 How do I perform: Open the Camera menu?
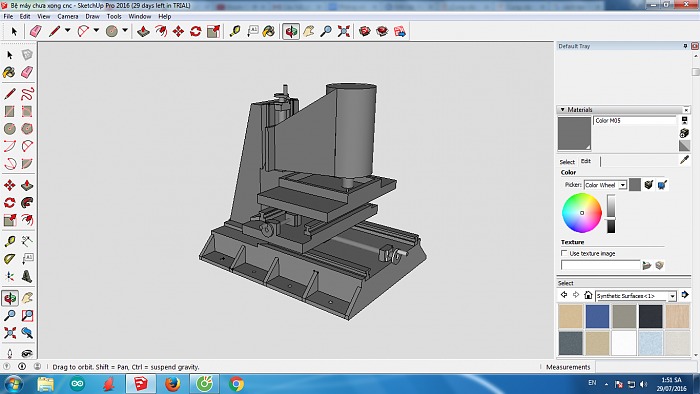67,16
